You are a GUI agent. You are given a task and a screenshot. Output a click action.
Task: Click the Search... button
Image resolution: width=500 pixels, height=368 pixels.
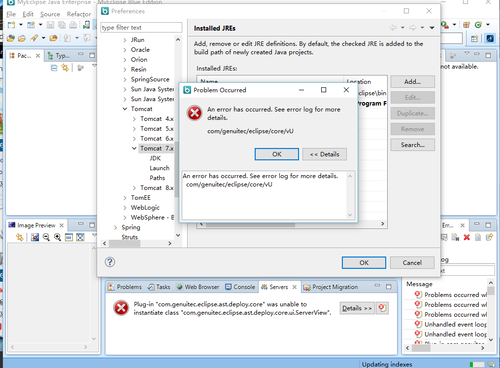412,145
